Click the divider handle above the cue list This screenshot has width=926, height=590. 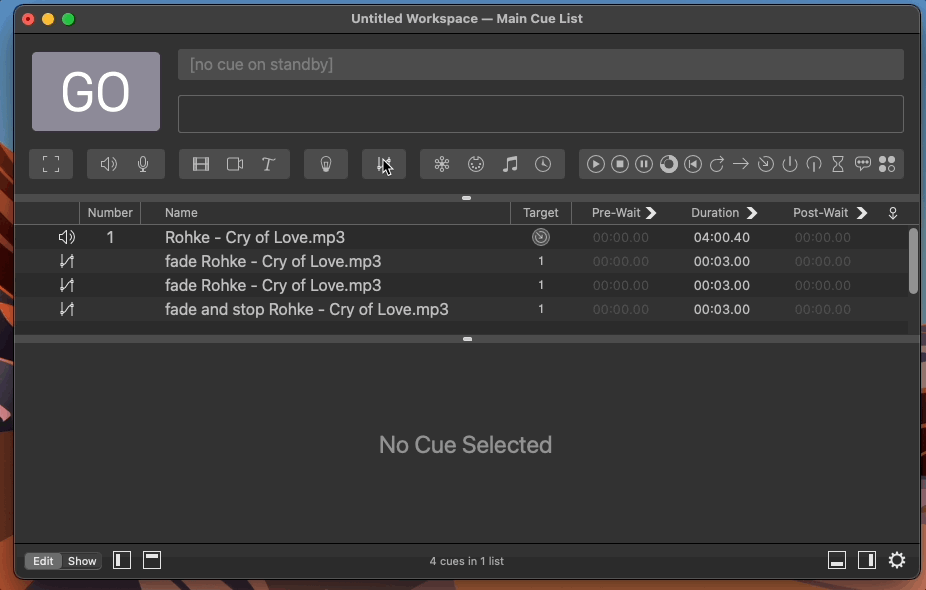tap(467, 198)
